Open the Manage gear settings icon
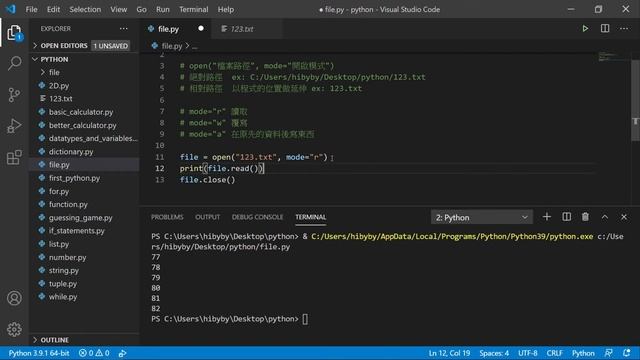The image size is (640, 360). pos(14,329)
